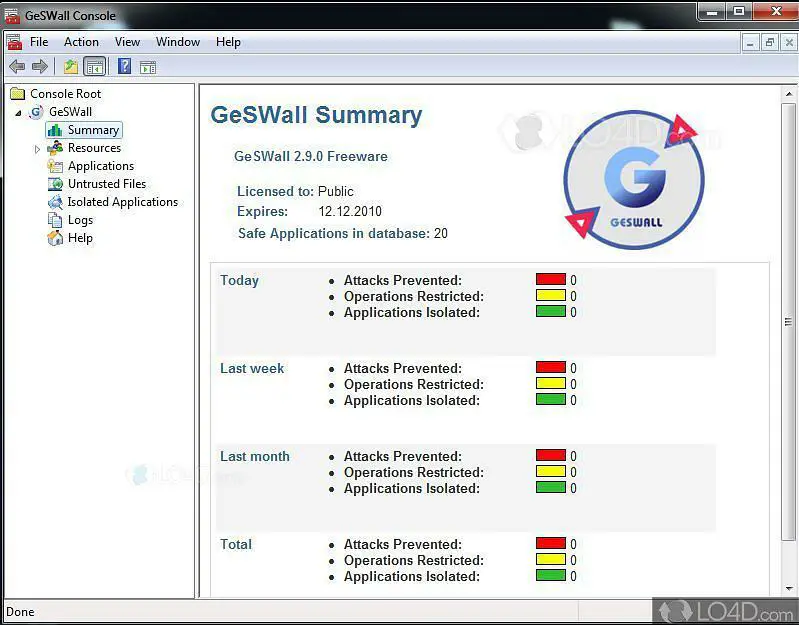Collapse the GeSWall tree node
799x625 pixels.
pyautogui.click(x=19, y=113)
